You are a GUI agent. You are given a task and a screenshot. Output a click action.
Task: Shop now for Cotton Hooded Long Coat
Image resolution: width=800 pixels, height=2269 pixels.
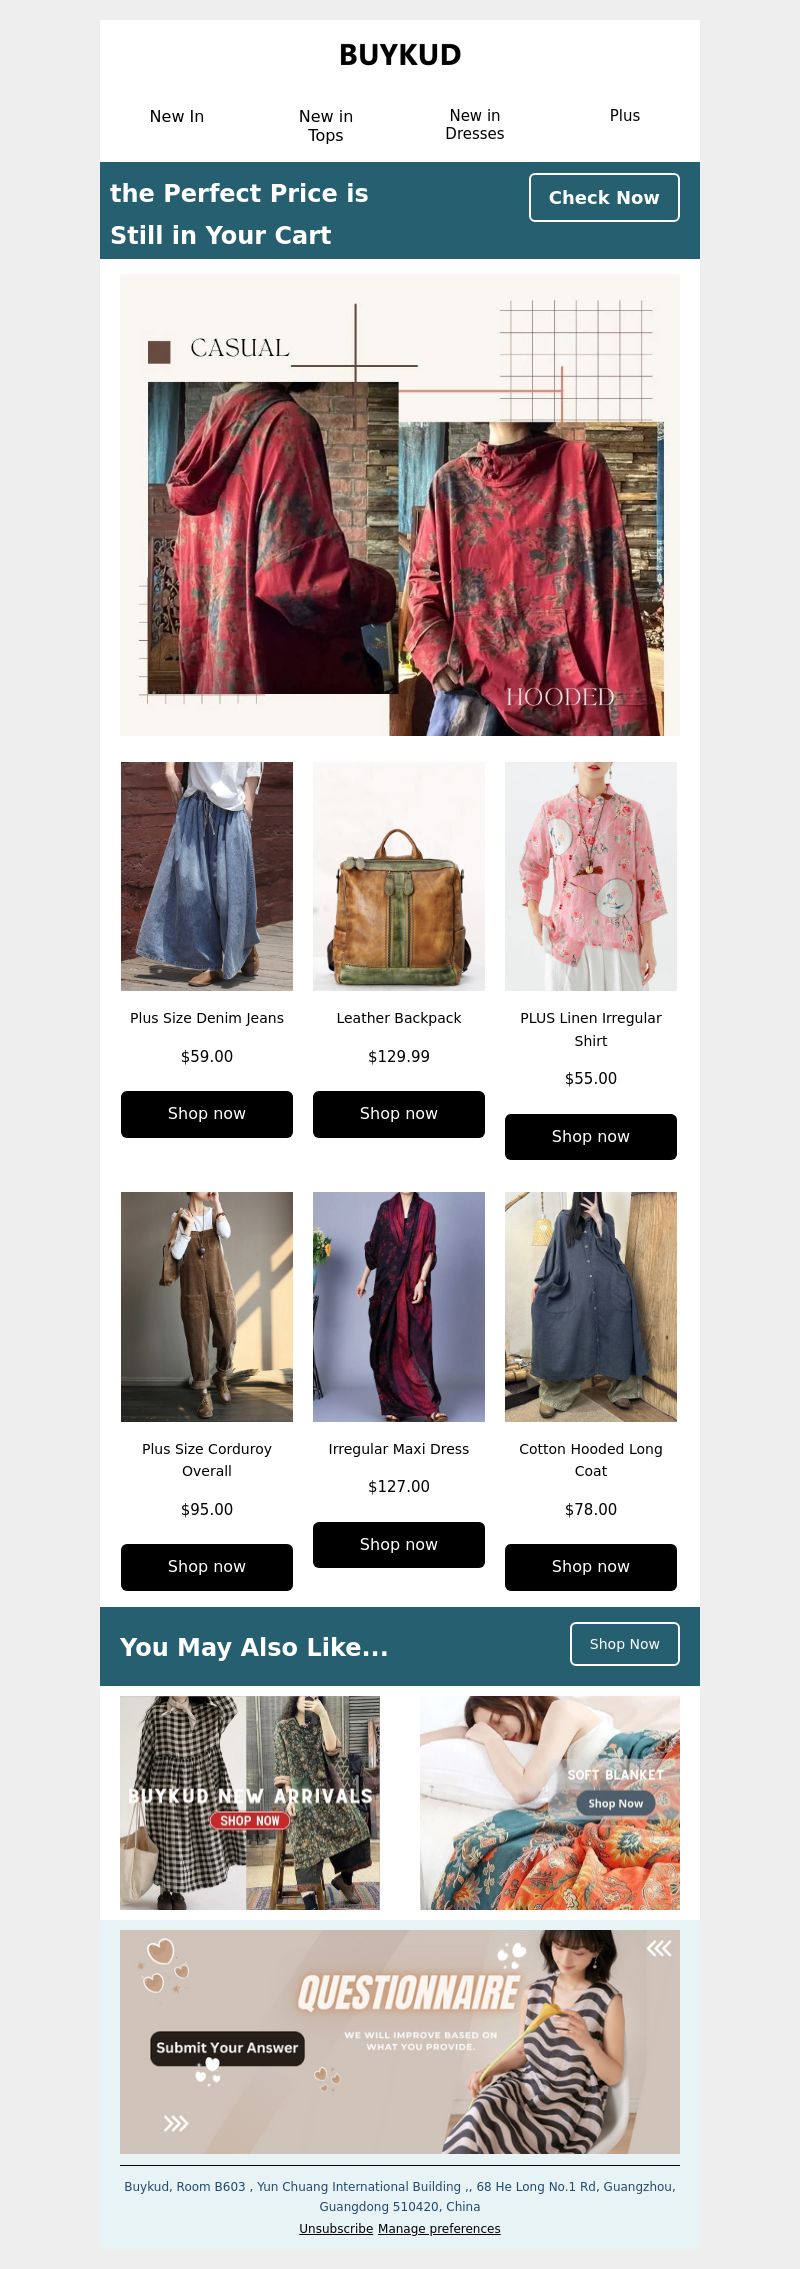point(591,1567)
